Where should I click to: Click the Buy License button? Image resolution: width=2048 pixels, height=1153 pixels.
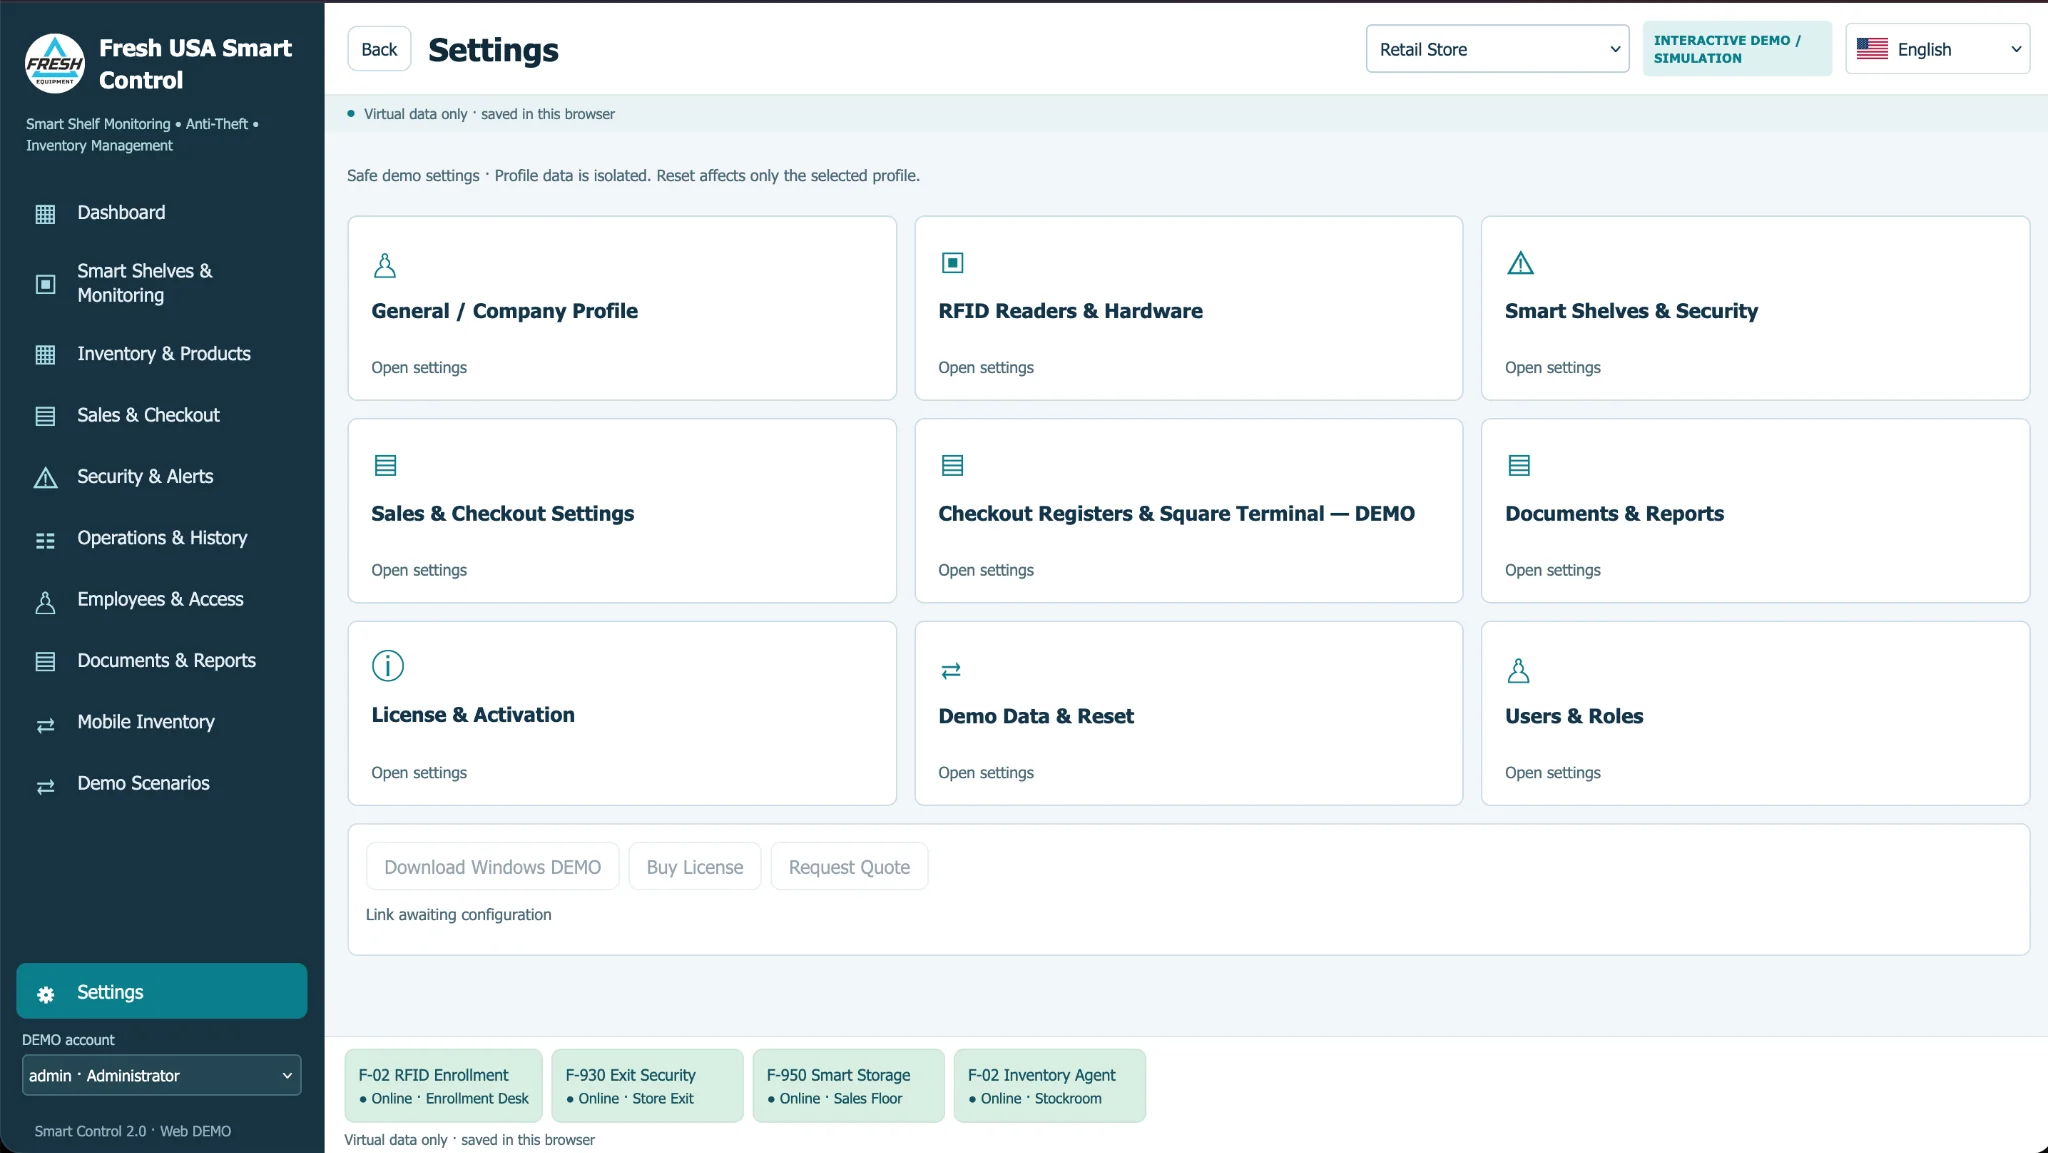694,867
